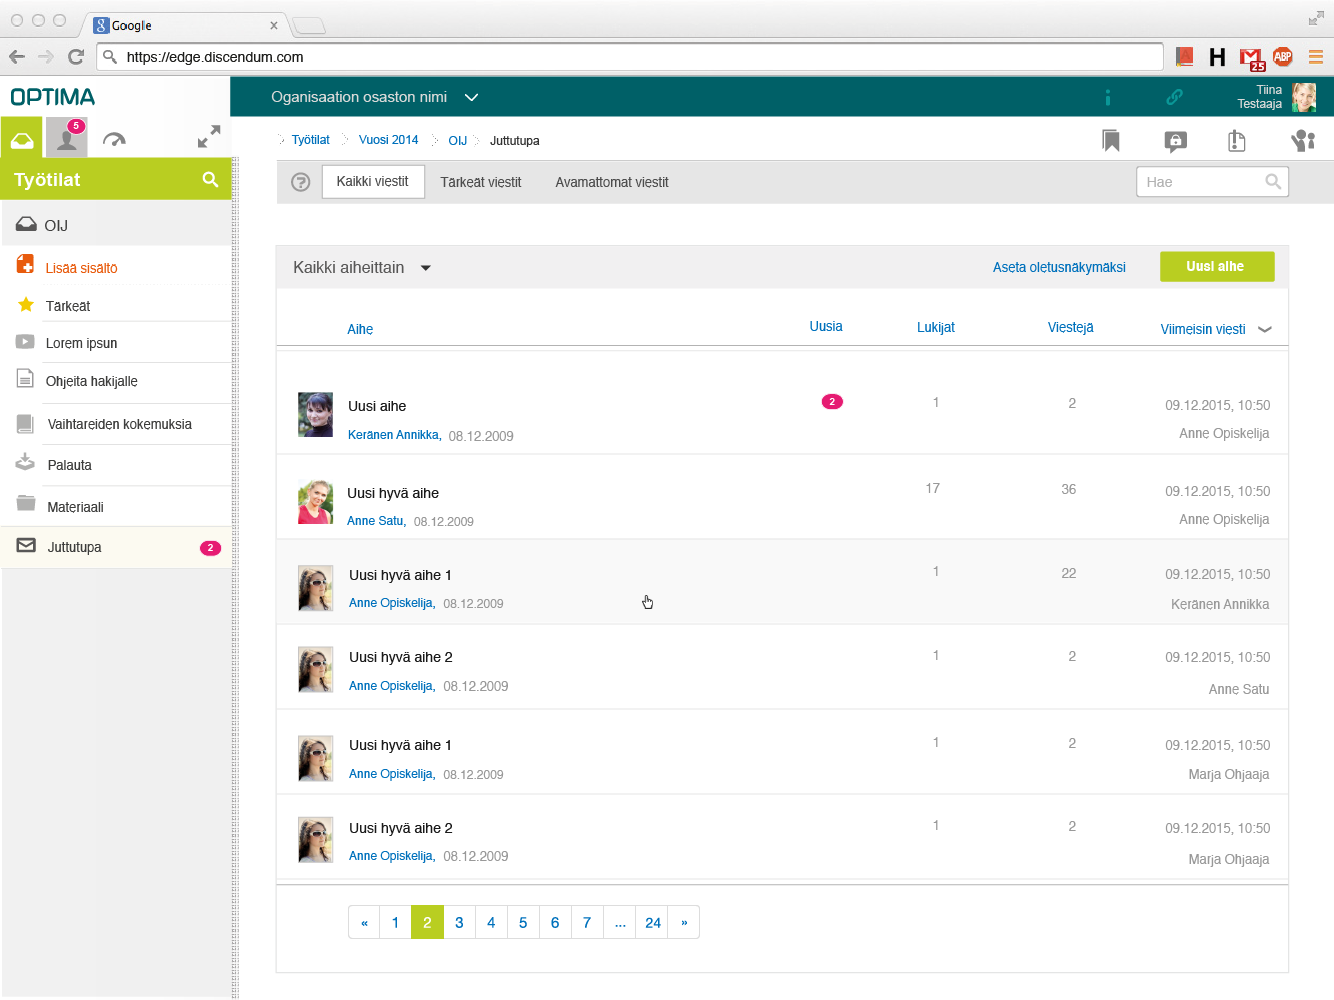
Task: Open Juttutupa item in sidebar
Action: (x=116, y=547)
